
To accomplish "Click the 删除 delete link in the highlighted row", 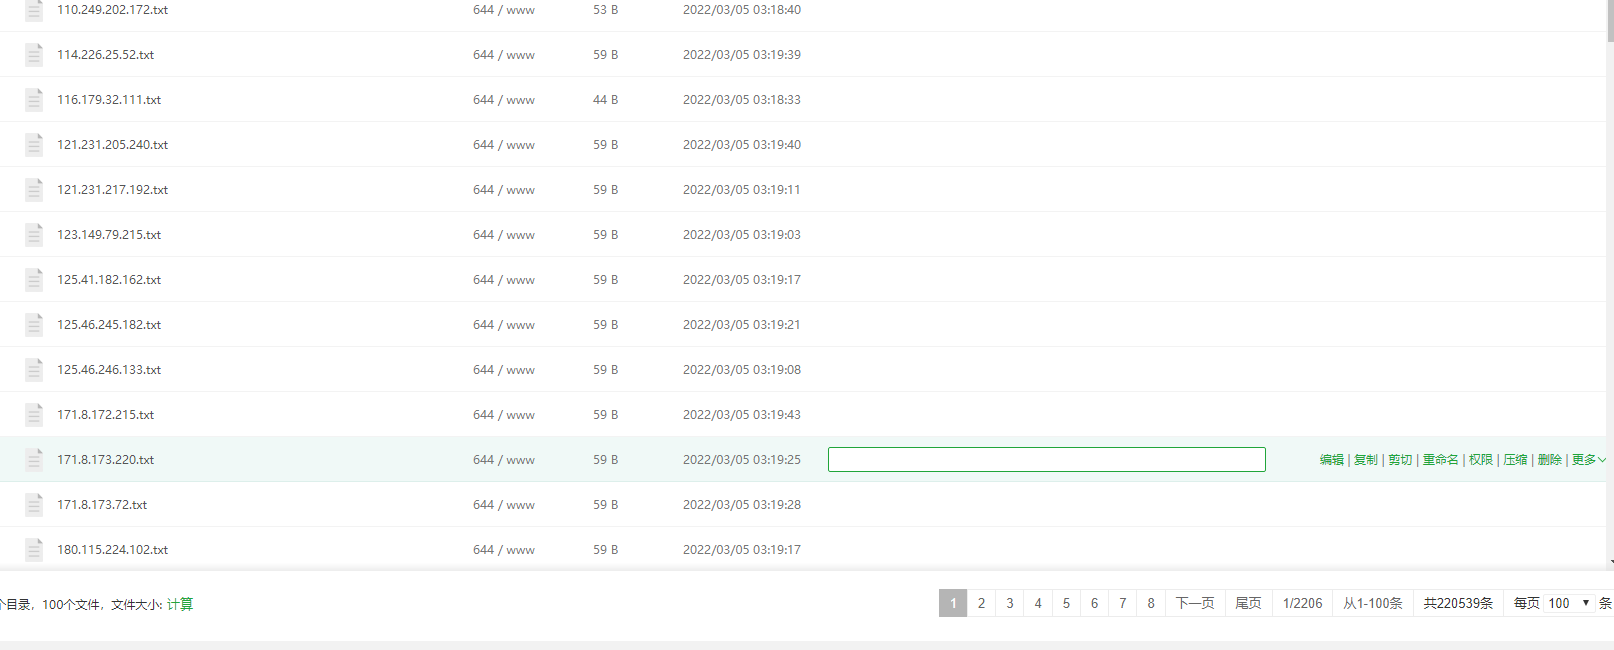I will point(1549,460).
